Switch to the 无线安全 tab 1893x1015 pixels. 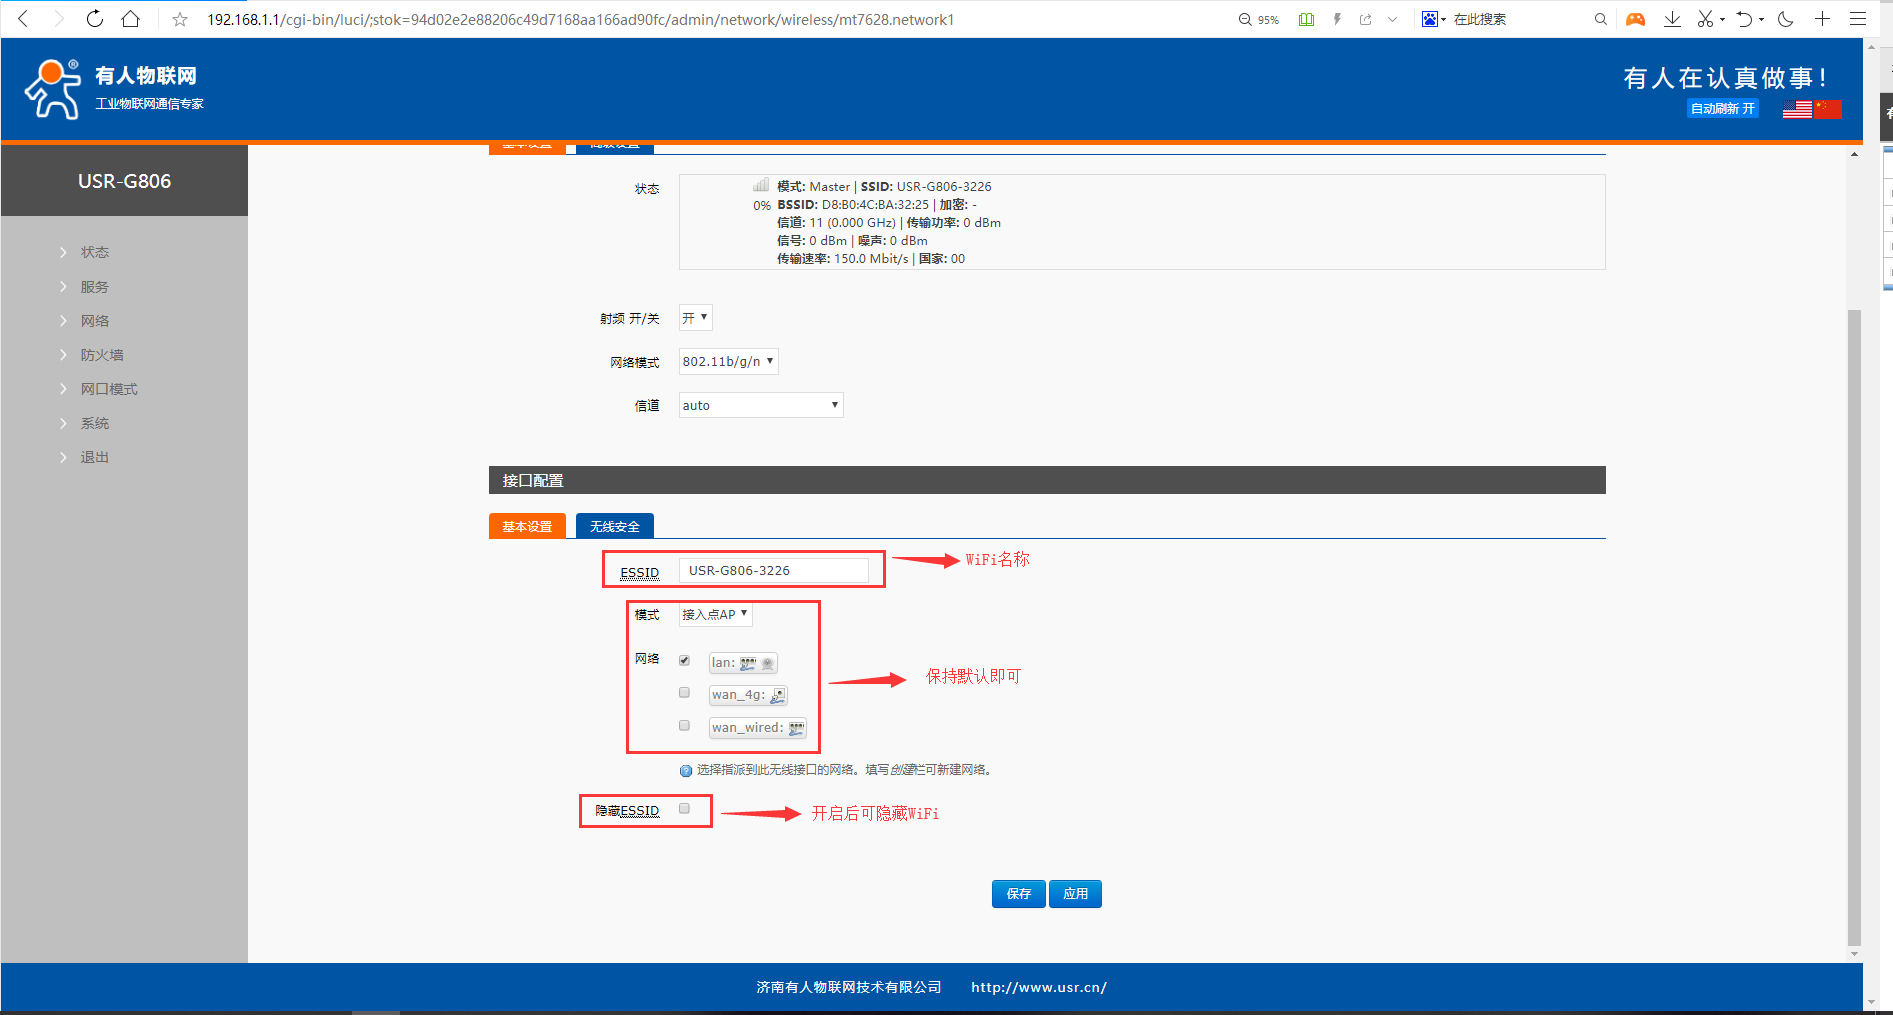click(x=614, y=526)
